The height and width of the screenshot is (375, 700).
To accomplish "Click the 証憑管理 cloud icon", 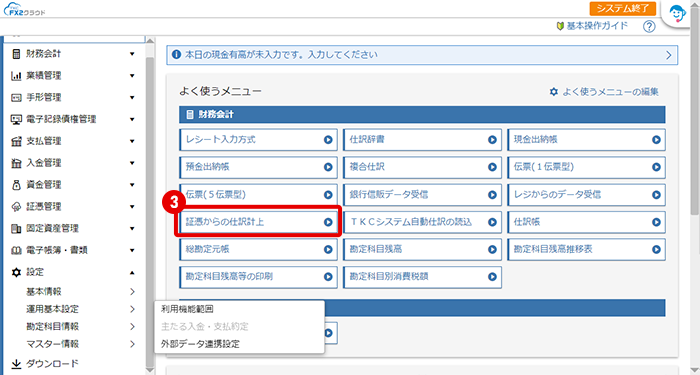I will coord(16,207).
